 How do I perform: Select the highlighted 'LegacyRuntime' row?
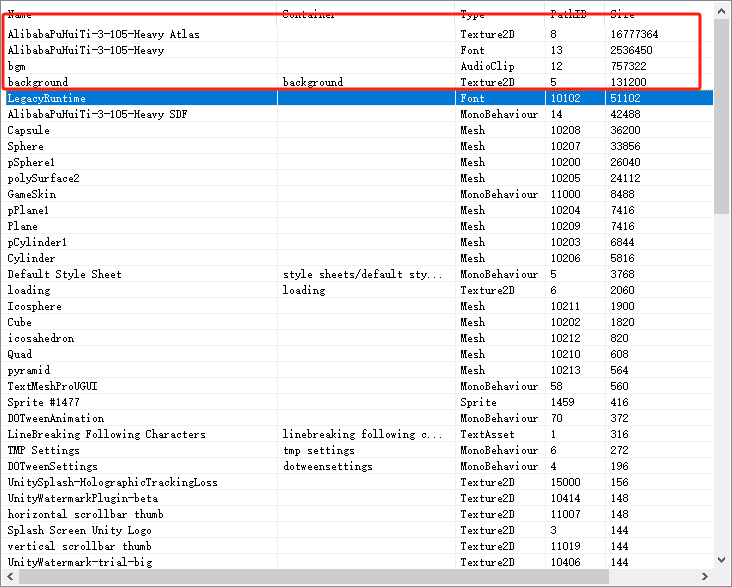(358, 98)
